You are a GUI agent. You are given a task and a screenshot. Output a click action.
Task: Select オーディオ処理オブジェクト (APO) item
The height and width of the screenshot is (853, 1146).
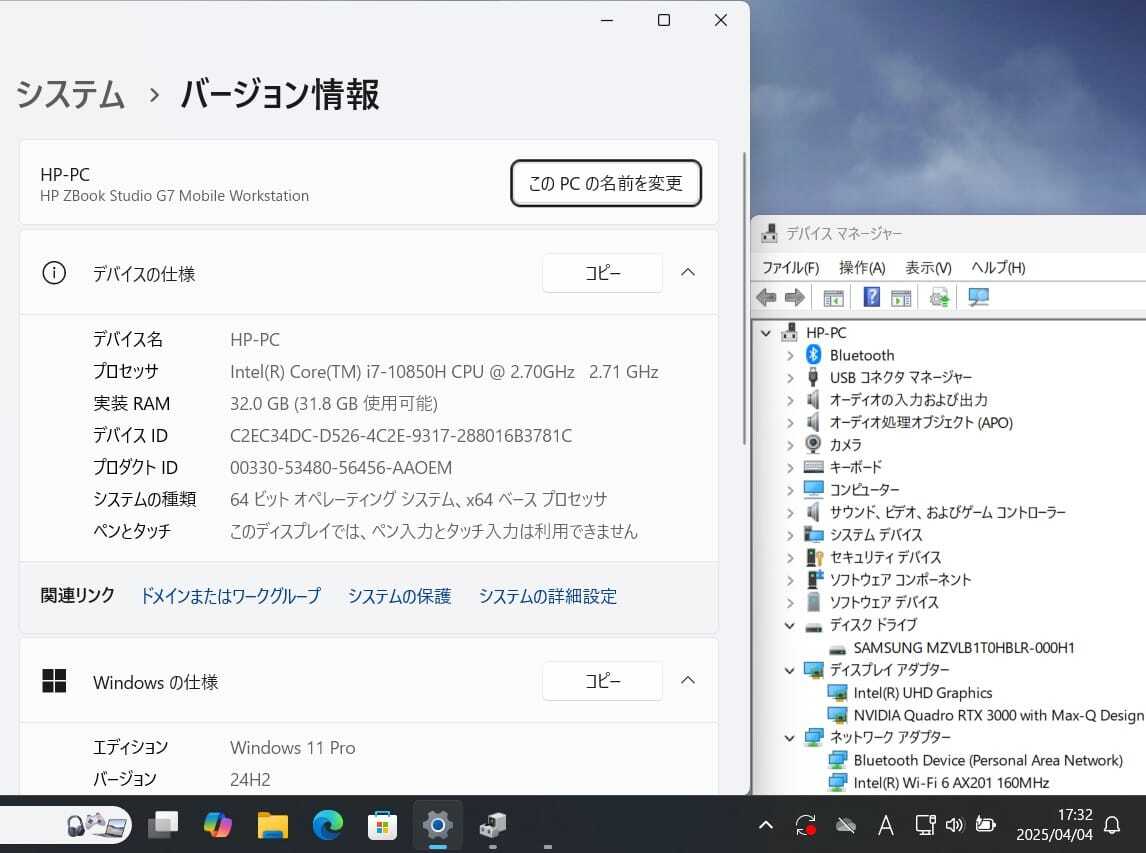point(921,422)
